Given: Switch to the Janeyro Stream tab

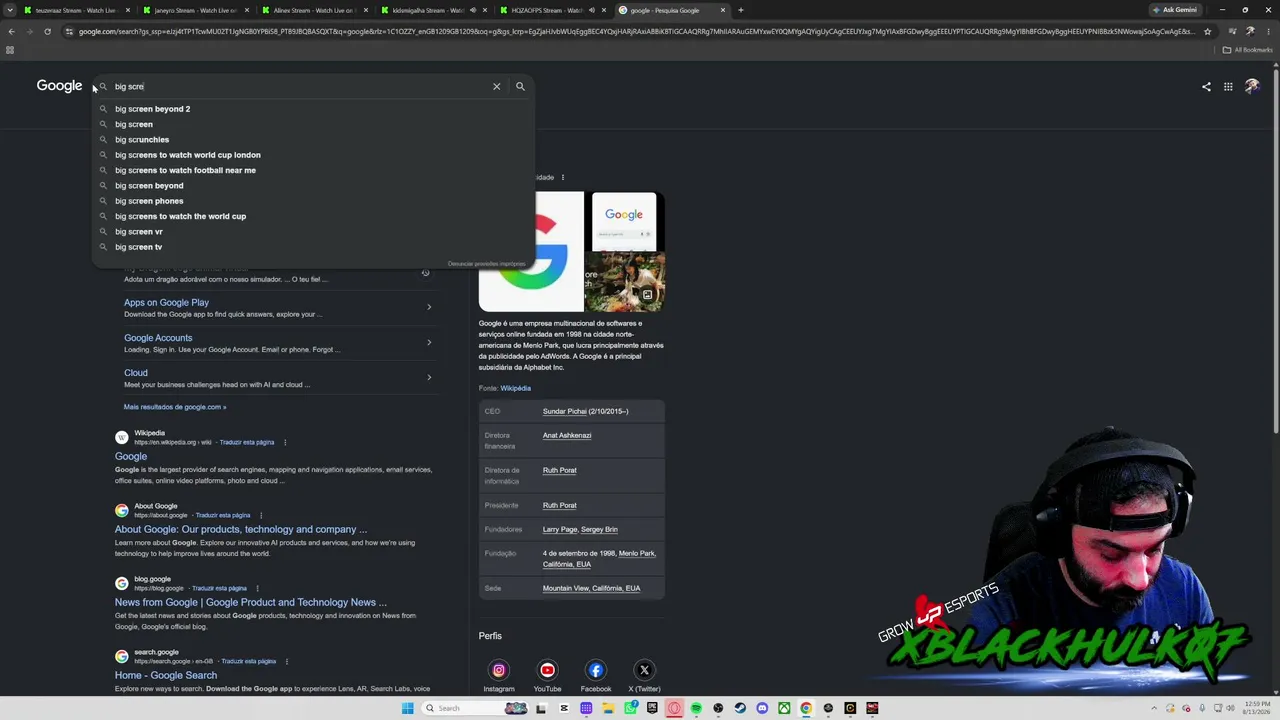Looking at the screenshot, I should (x=194, y=10).
